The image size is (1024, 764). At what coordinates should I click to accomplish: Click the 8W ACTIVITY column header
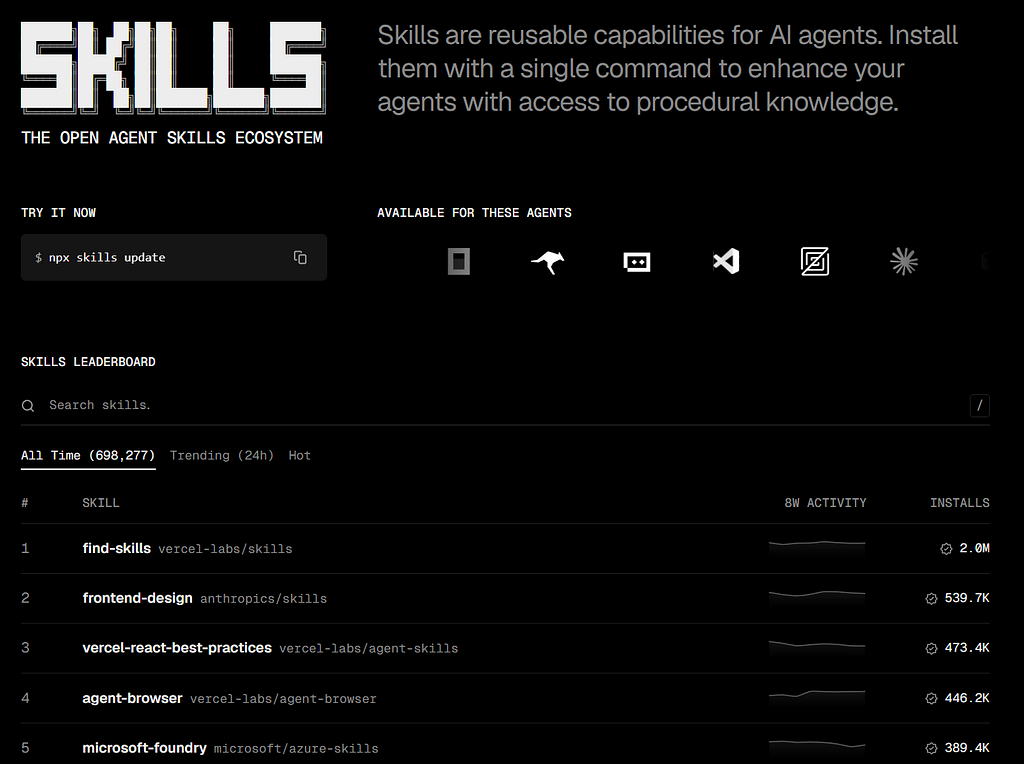click(825, 503)
